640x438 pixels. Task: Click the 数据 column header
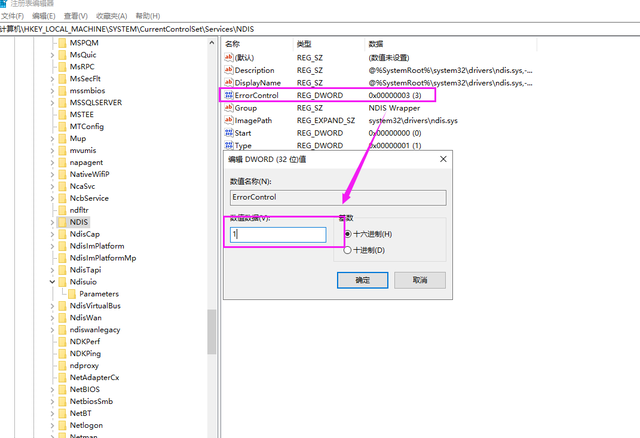(450, 44)
